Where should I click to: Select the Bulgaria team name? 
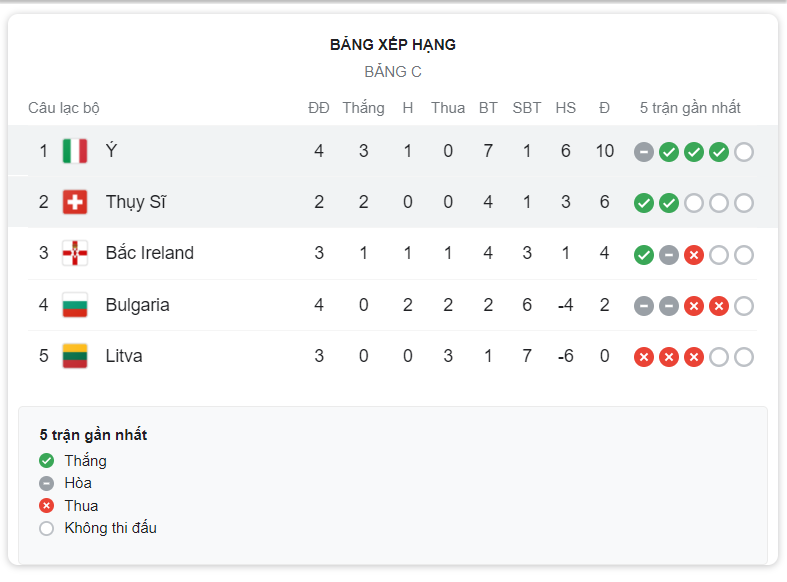[138, 305]
